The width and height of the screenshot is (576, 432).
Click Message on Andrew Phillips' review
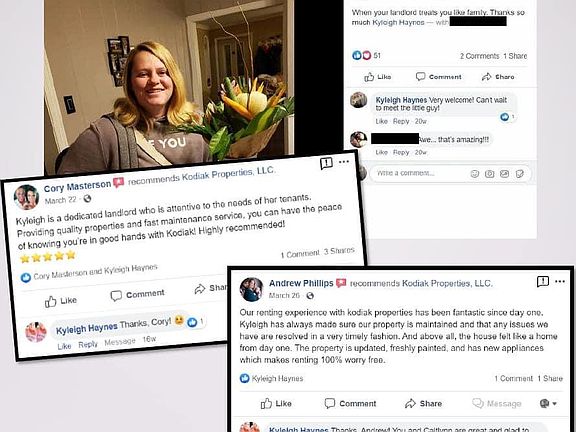pyautogui.click(x=497, y=404)
